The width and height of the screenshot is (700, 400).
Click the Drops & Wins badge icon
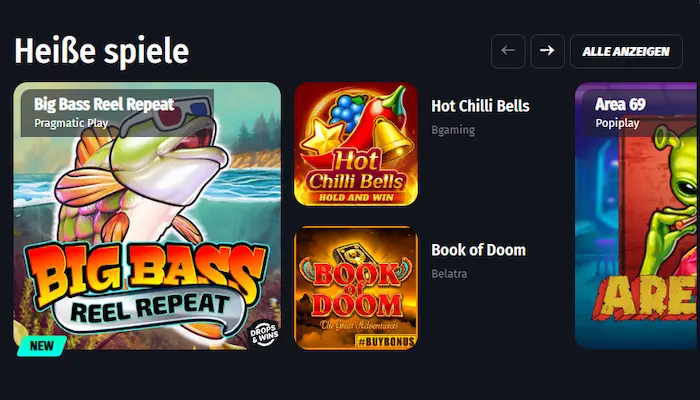coord(264,333)
